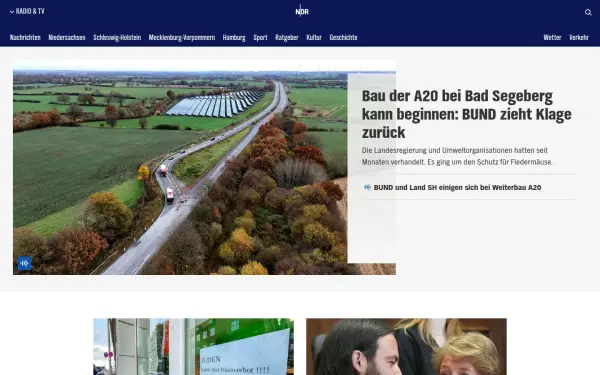Open link BUND und Land SH einigen sich
This screenshot has height=375, width=600.
point(457,188)
